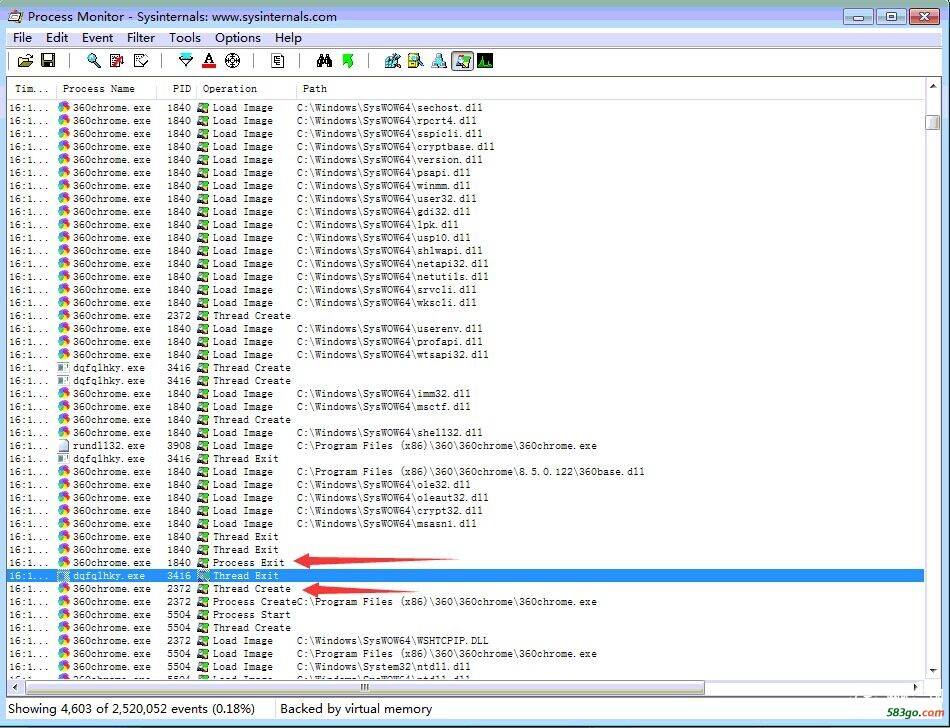Clear the display using the eraser icon

tap(141, 61)
